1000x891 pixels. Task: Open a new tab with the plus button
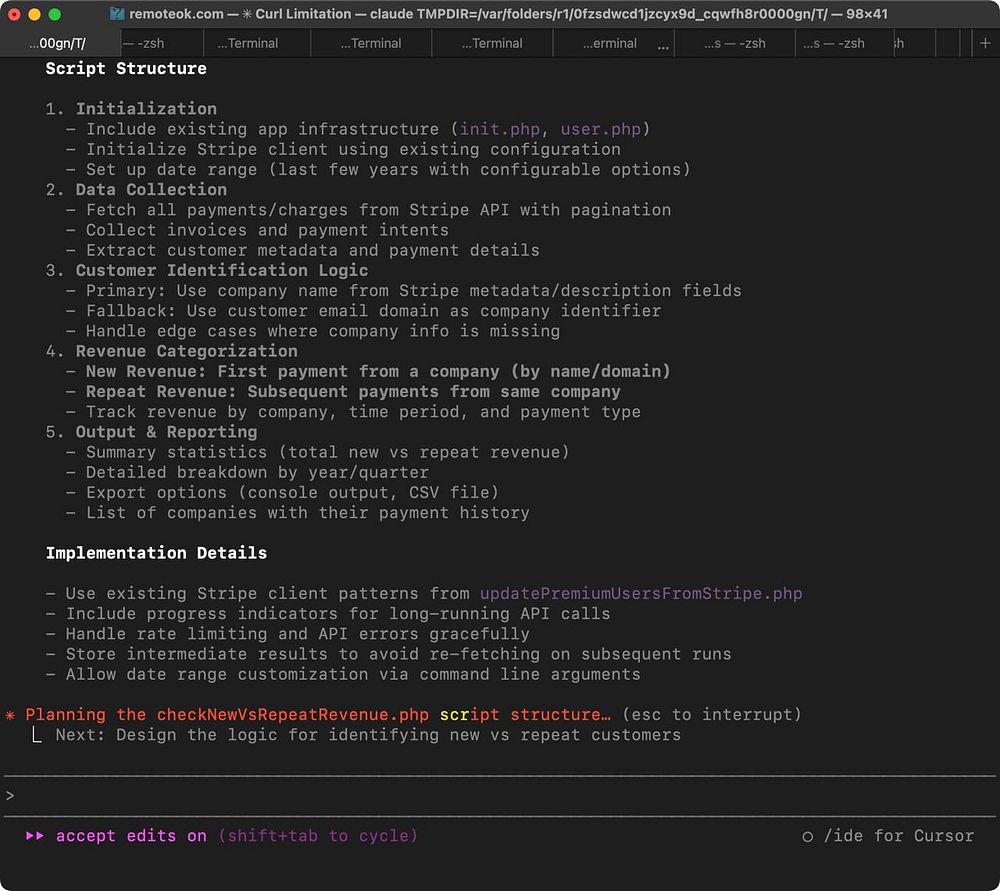[986, 43]
